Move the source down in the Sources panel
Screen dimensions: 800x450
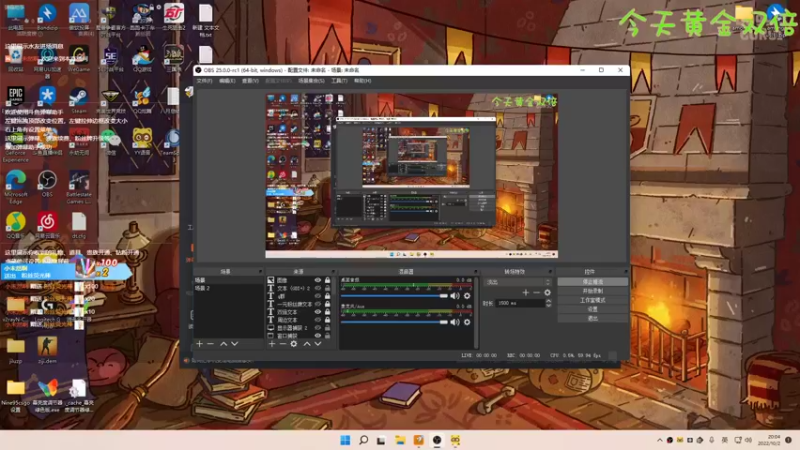318,344
